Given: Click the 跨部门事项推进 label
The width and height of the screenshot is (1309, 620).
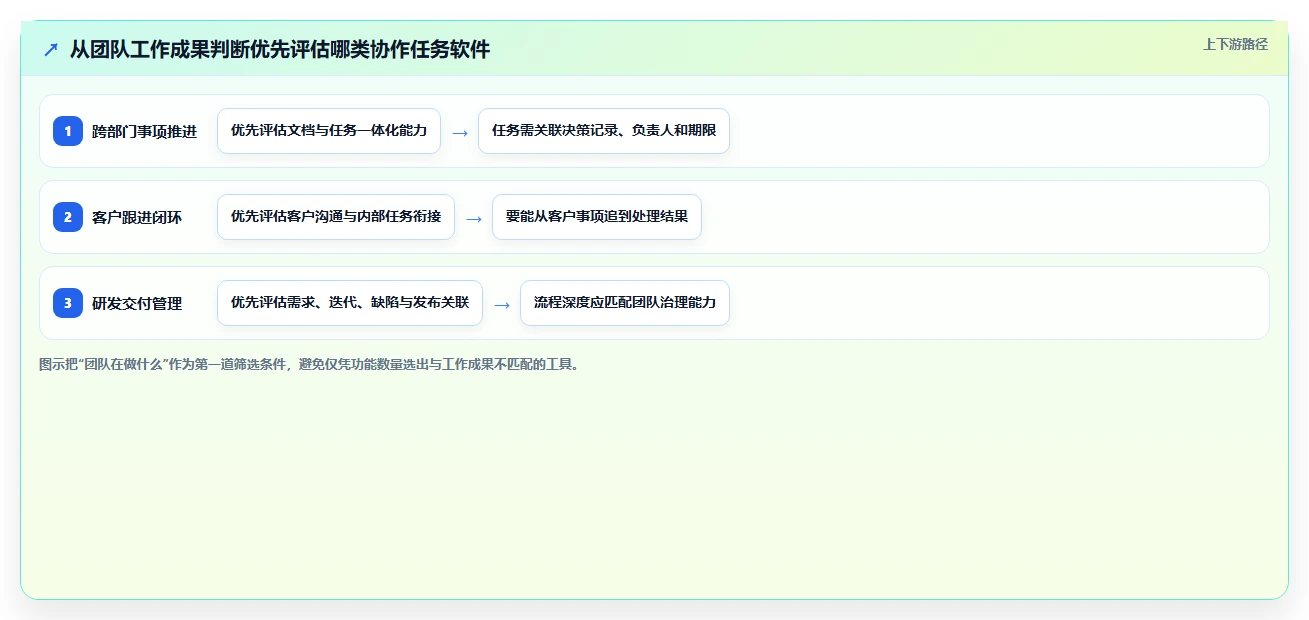Looking at the screenshot, I should click(x=144, y=131).
